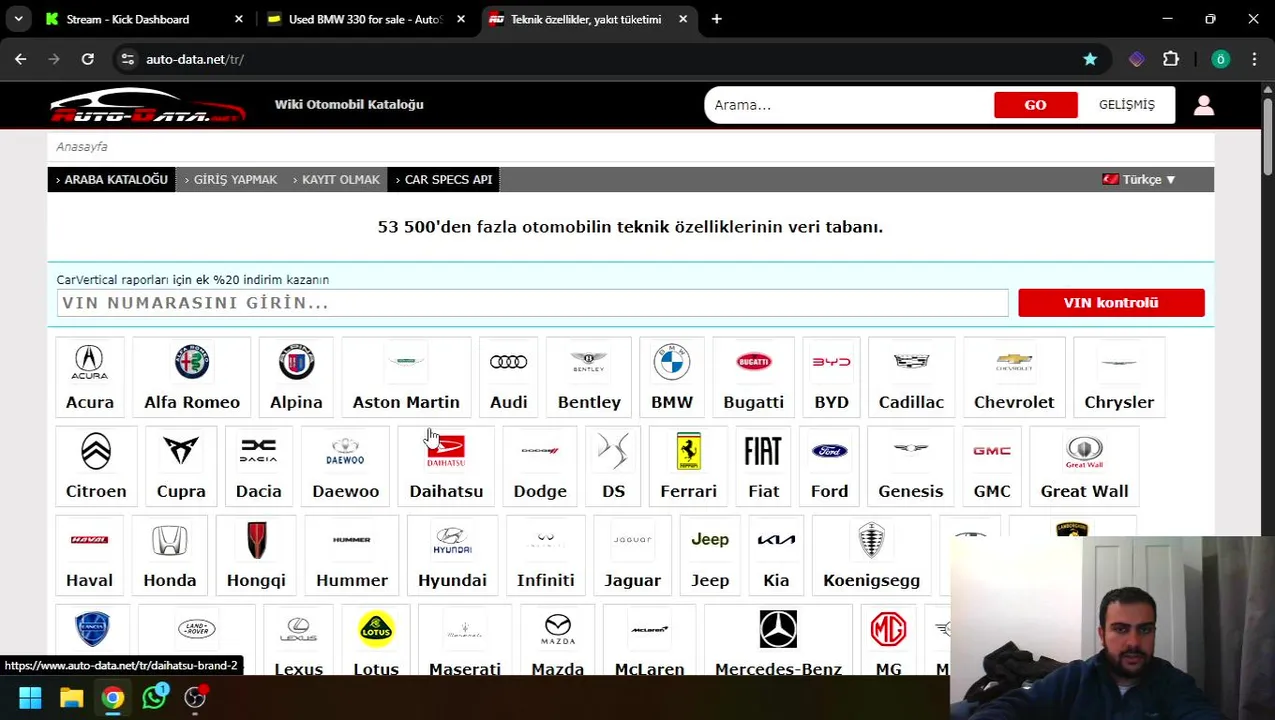Click the page vertical scrollbar thumb
Screen dimensions: 1275x720
click(x=1268, y=134)
